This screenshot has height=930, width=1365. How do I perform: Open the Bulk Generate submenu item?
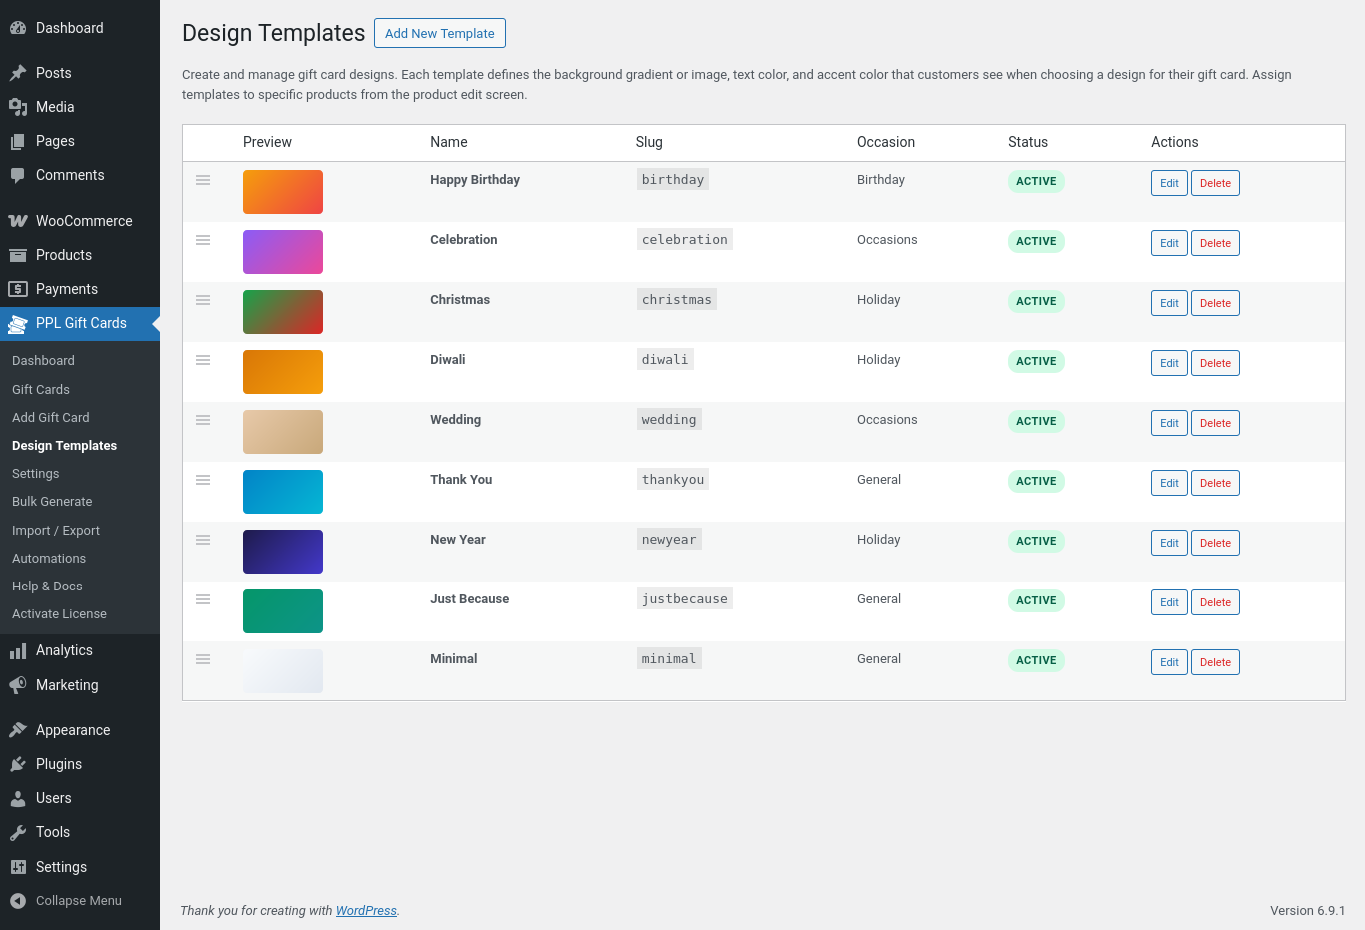52,502
